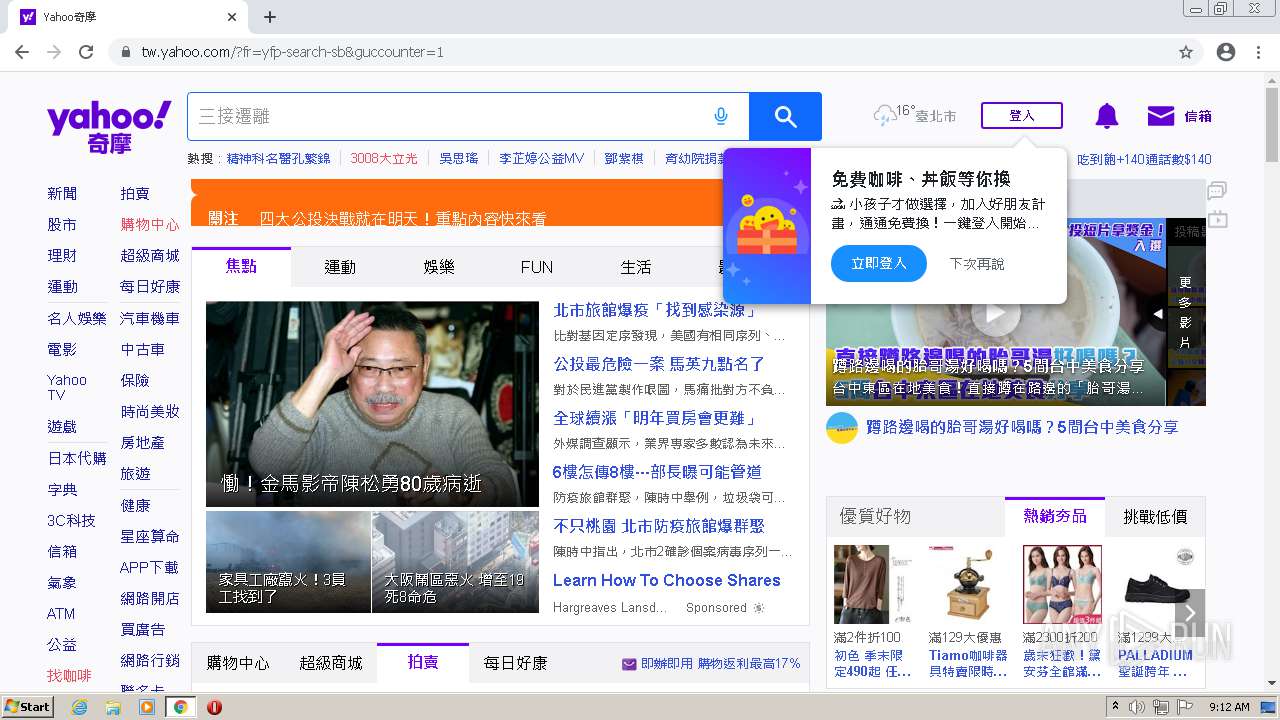The width and height of the screenshot is (1280, 720).
Task: Open 家具工廠霸火 news thumbnail
Action: coord(288,562)
